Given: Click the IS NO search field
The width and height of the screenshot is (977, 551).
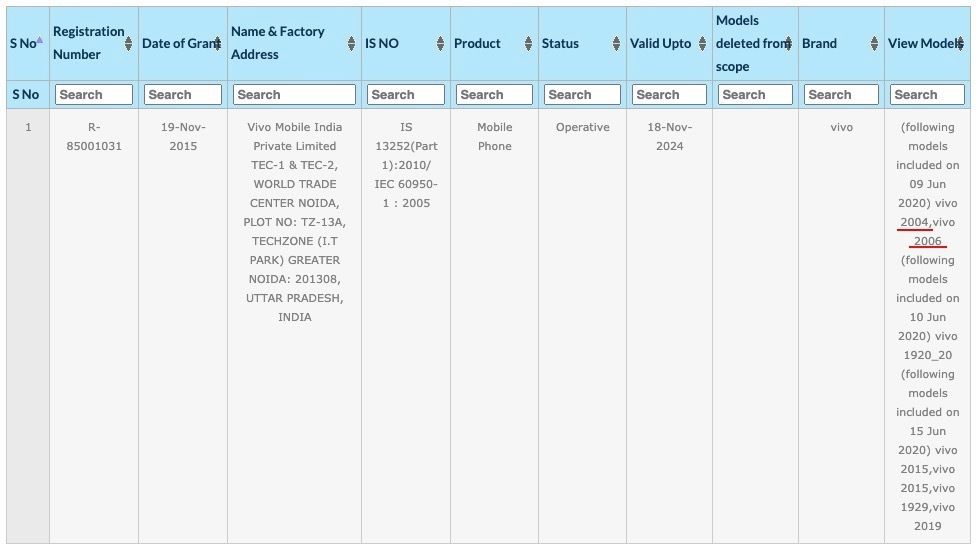Looking at the screenshot, I should [406, 95].
